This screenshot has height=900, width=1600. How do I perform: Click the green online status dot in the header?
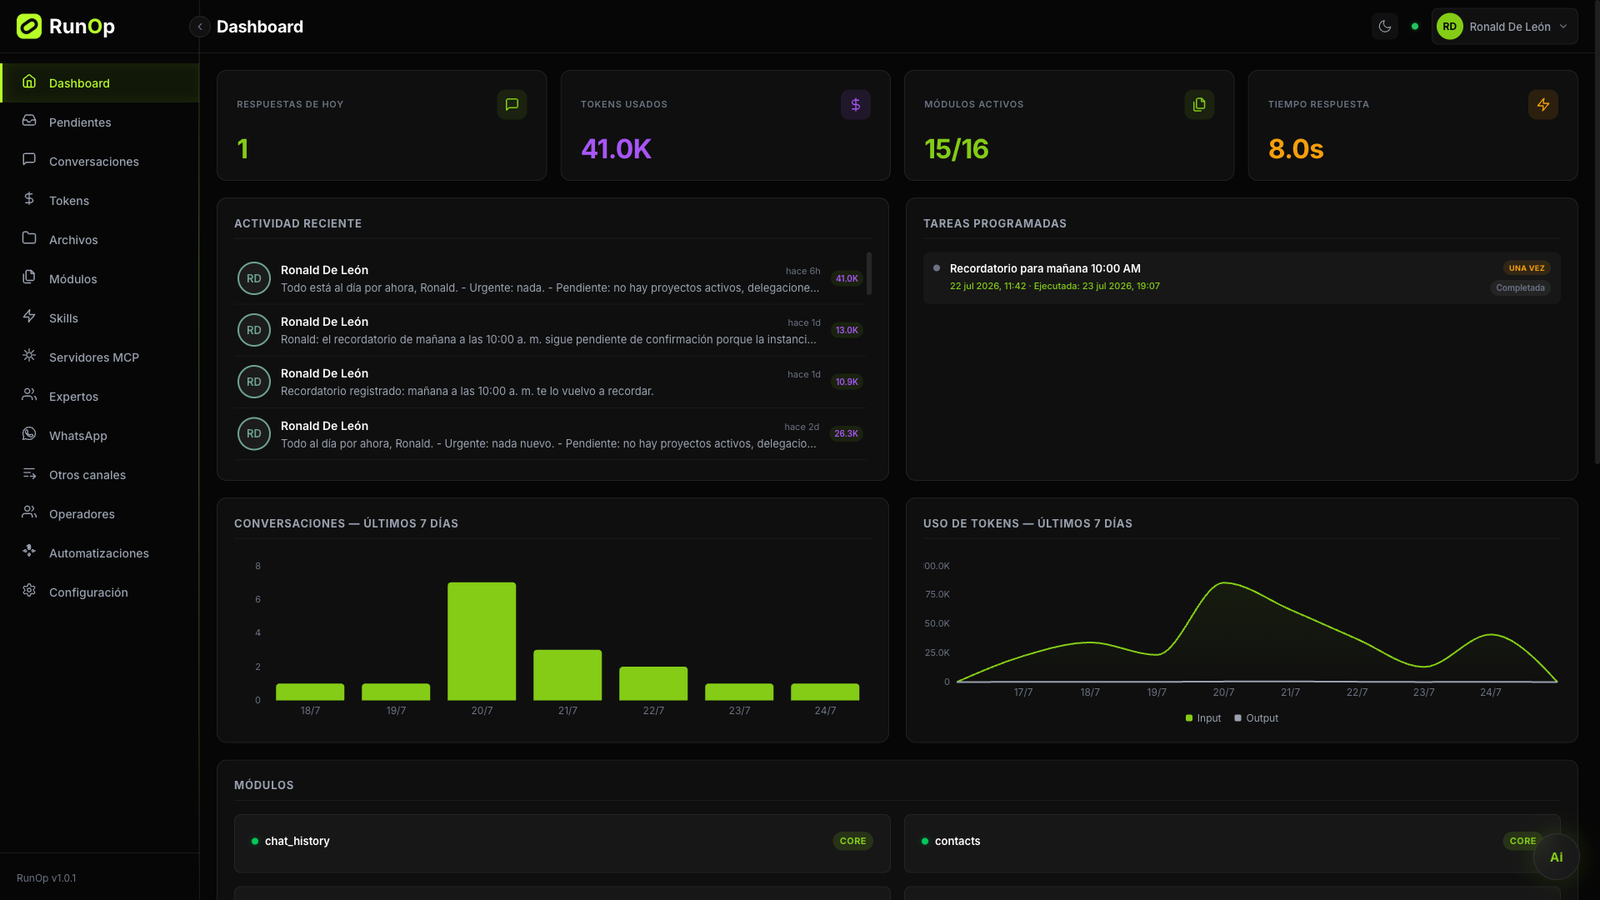point(1415,27)
